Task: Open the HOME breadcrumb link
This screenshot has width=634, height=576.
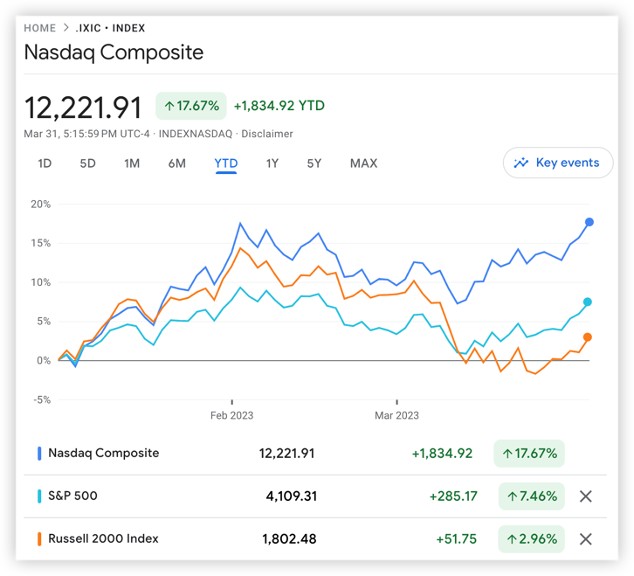Action: click(x=40, y=28)
